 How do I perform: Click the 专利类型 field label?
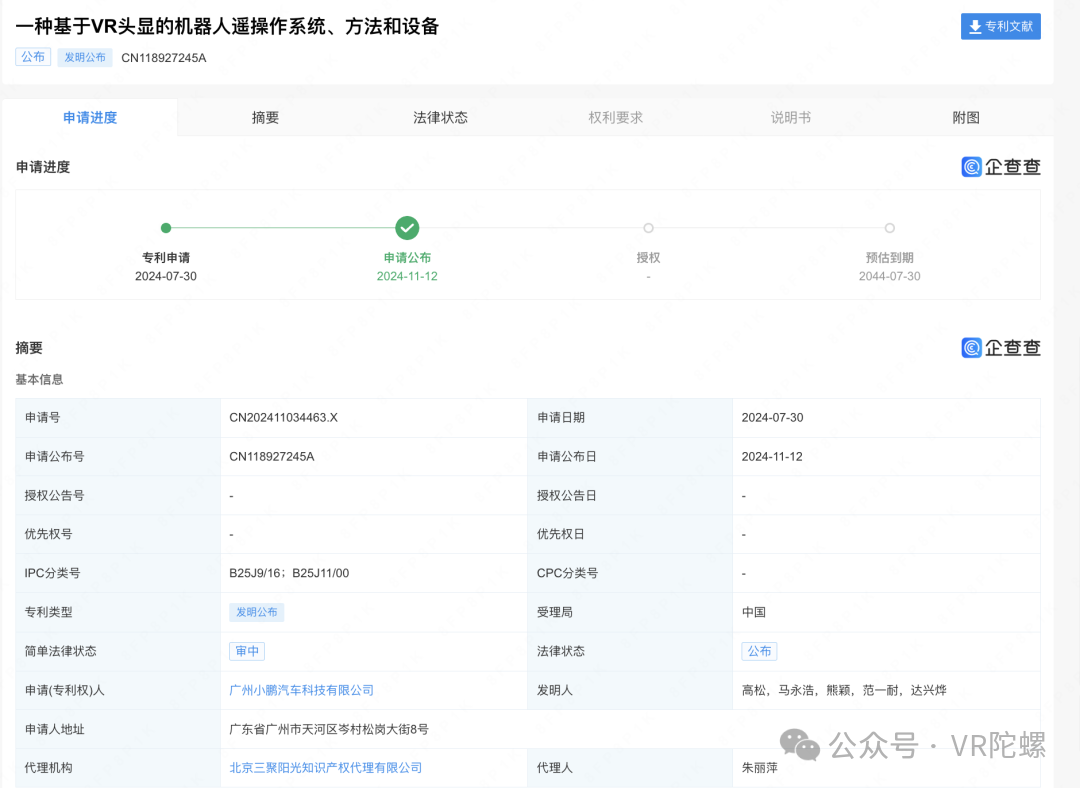pyautogui.click(x=48, y=612)
